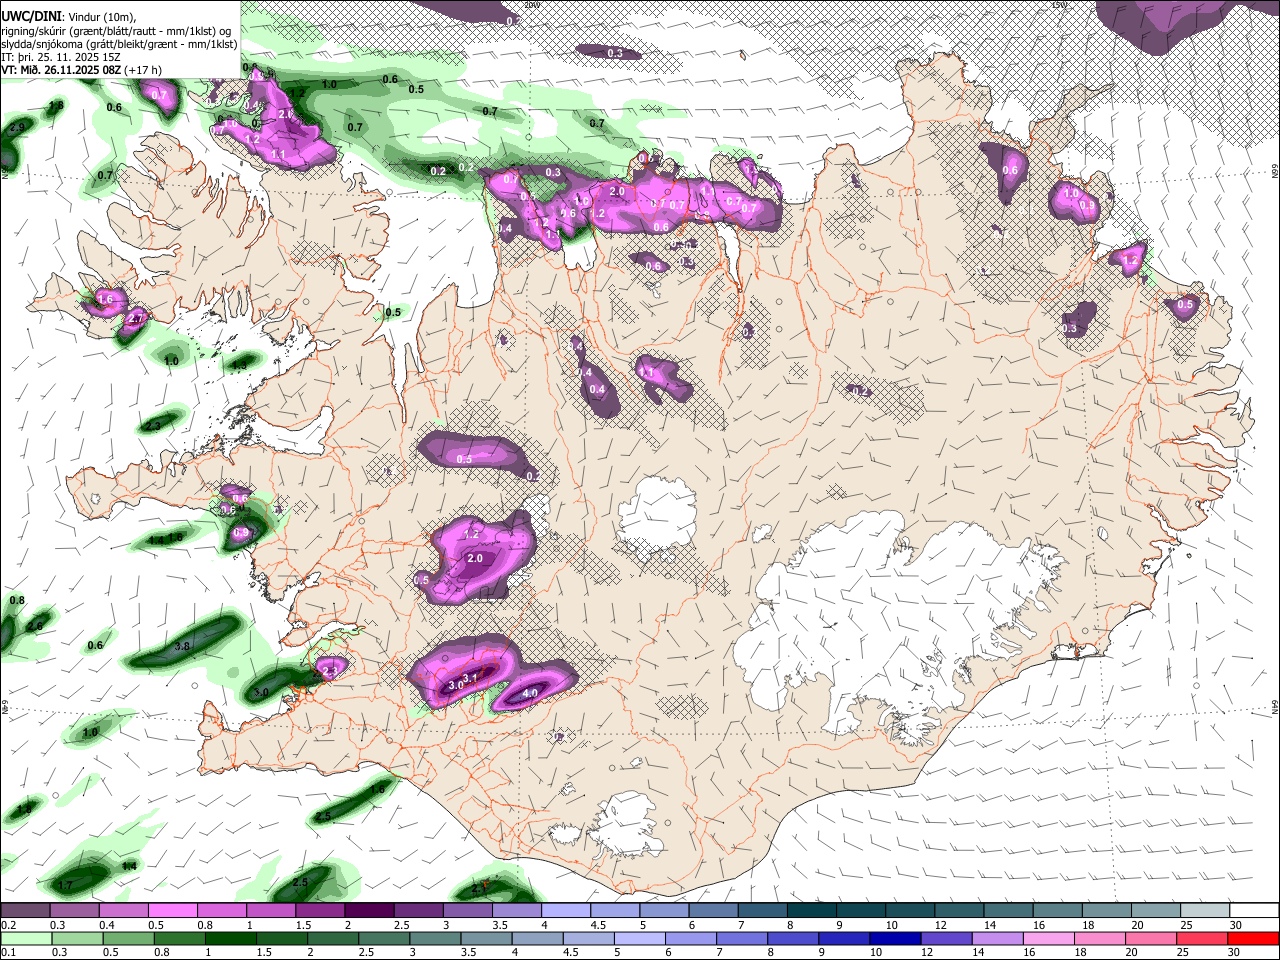The image size is (1280, 960).
Task: Click the "0.2" label starting the upper legend row
Action: pos(9,925)
